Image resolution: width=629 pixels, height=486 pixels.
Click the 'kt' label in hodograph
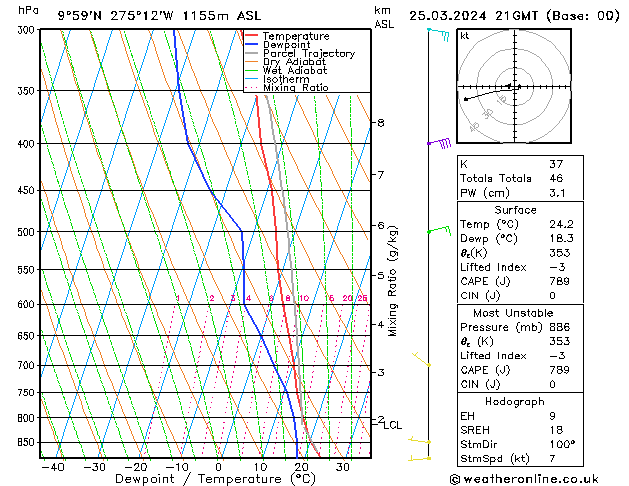point(465,36)
